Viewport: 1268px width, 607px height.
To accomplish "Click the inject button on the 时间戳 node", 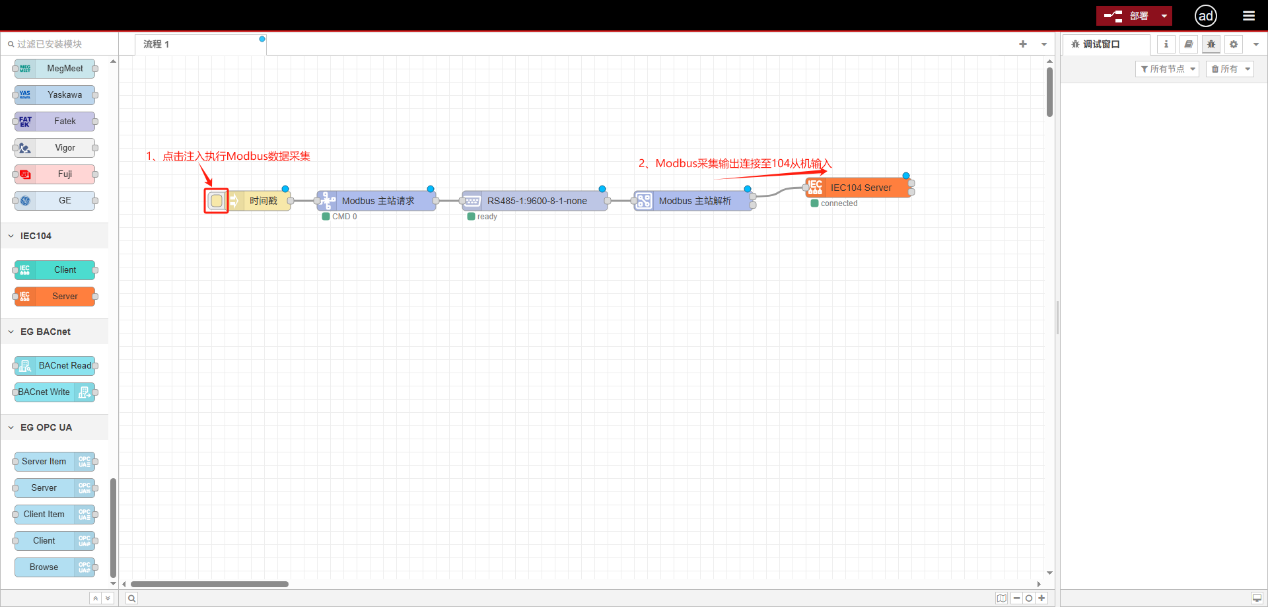I will click(x=216, y=201).
